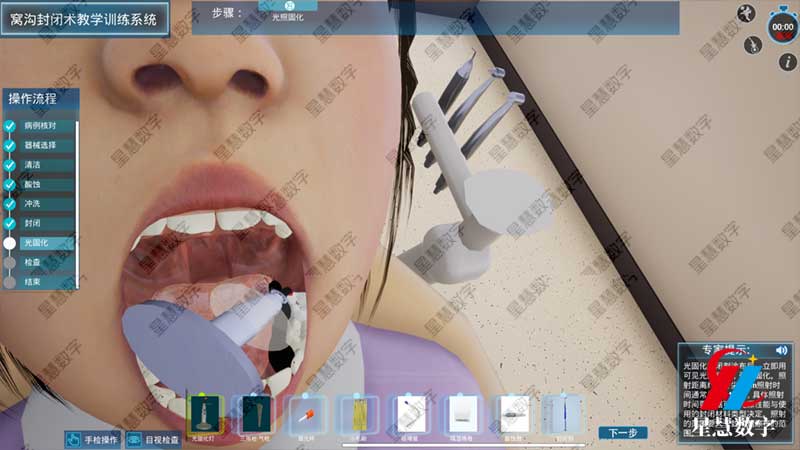
Task: Switch to 手检操作 mode
Action: (92, 438)
